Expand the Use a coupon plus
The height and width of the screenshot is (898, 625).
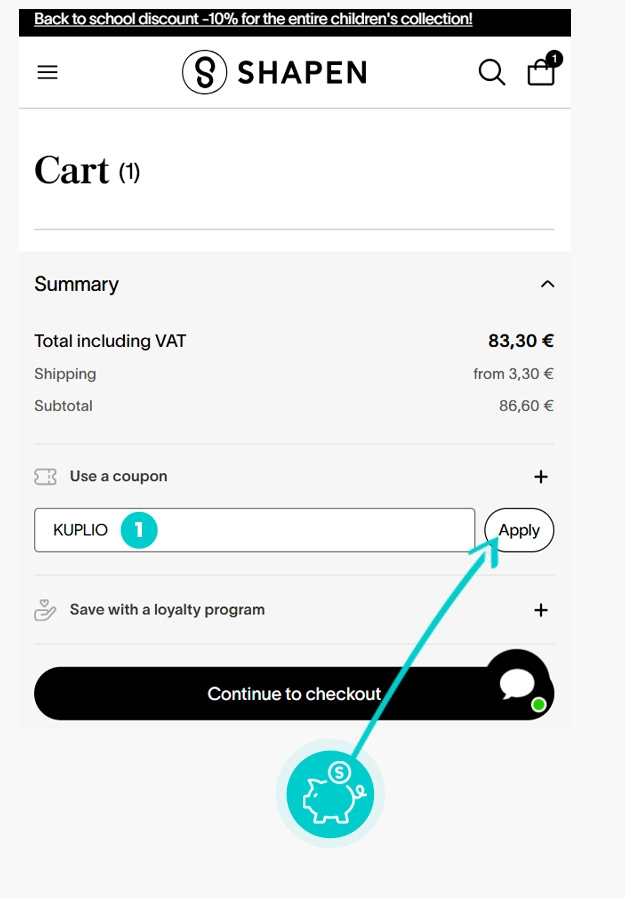pos(541,477)
